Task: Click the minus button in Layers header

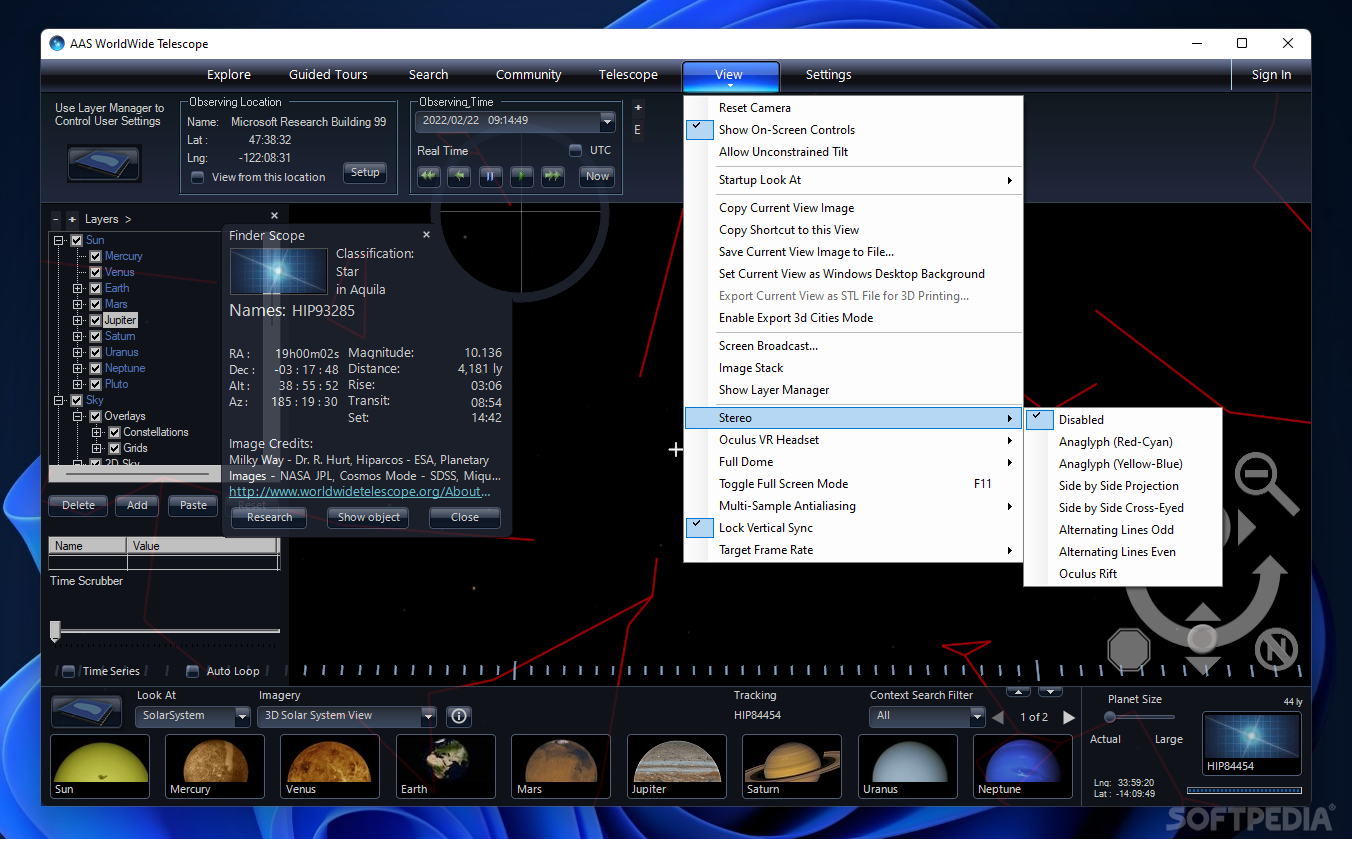Action: [56, 219]
